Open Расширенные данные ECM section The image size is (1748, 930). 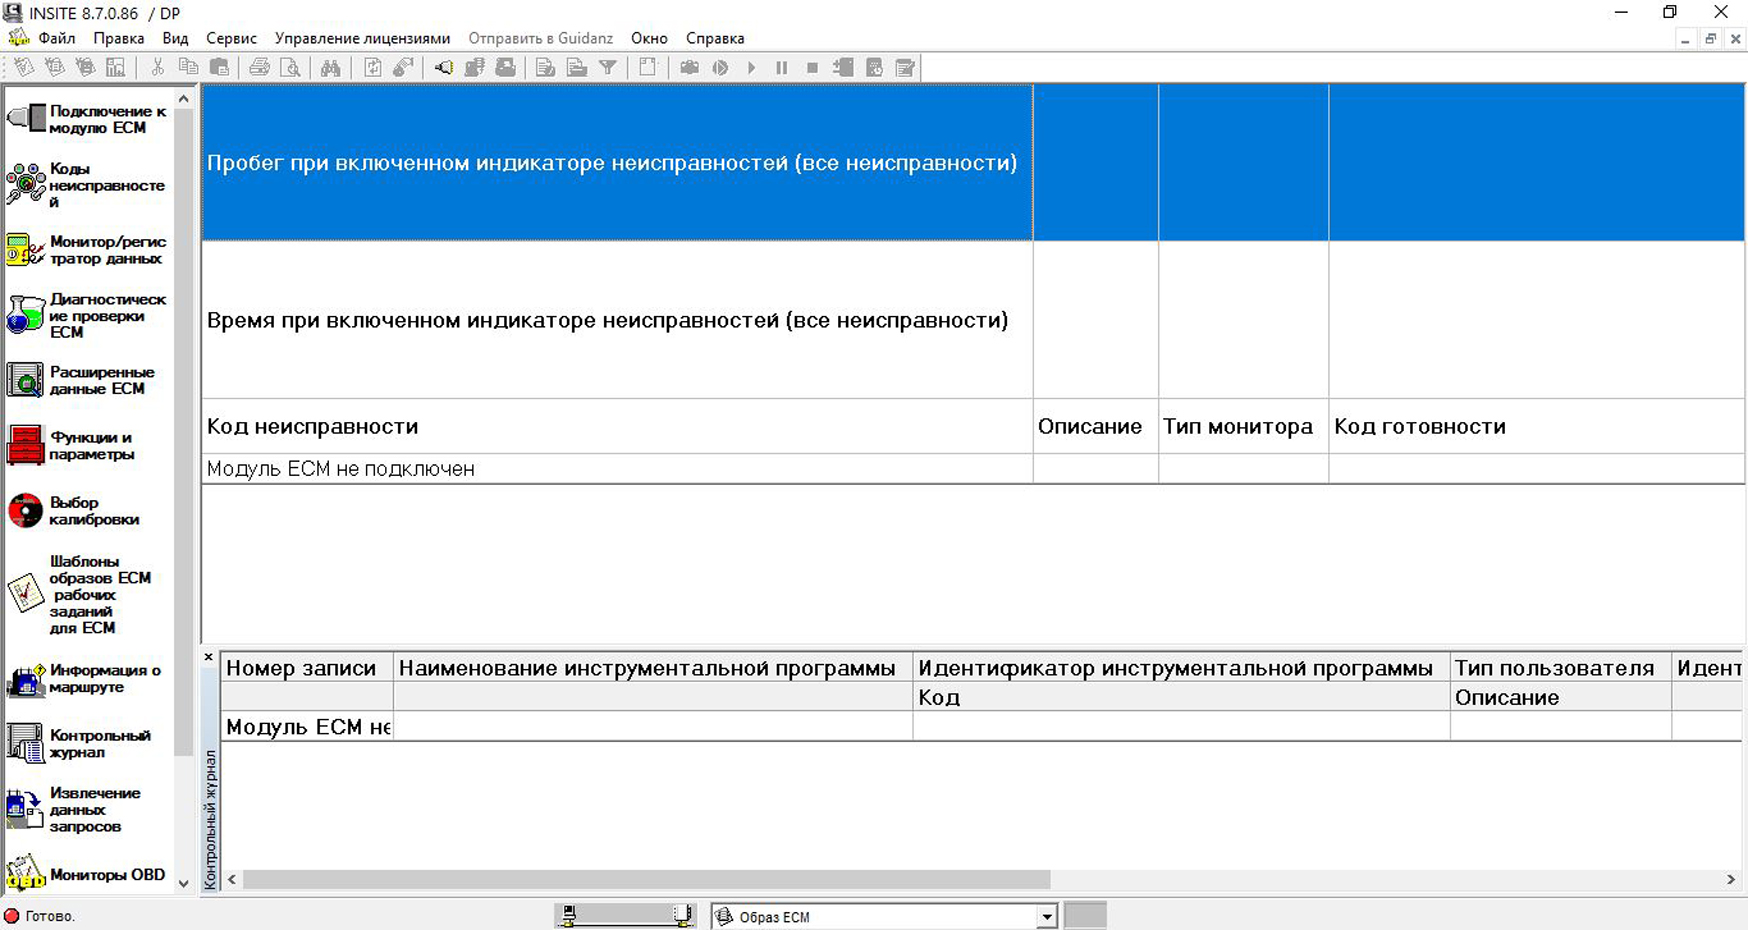coord(27,380)
